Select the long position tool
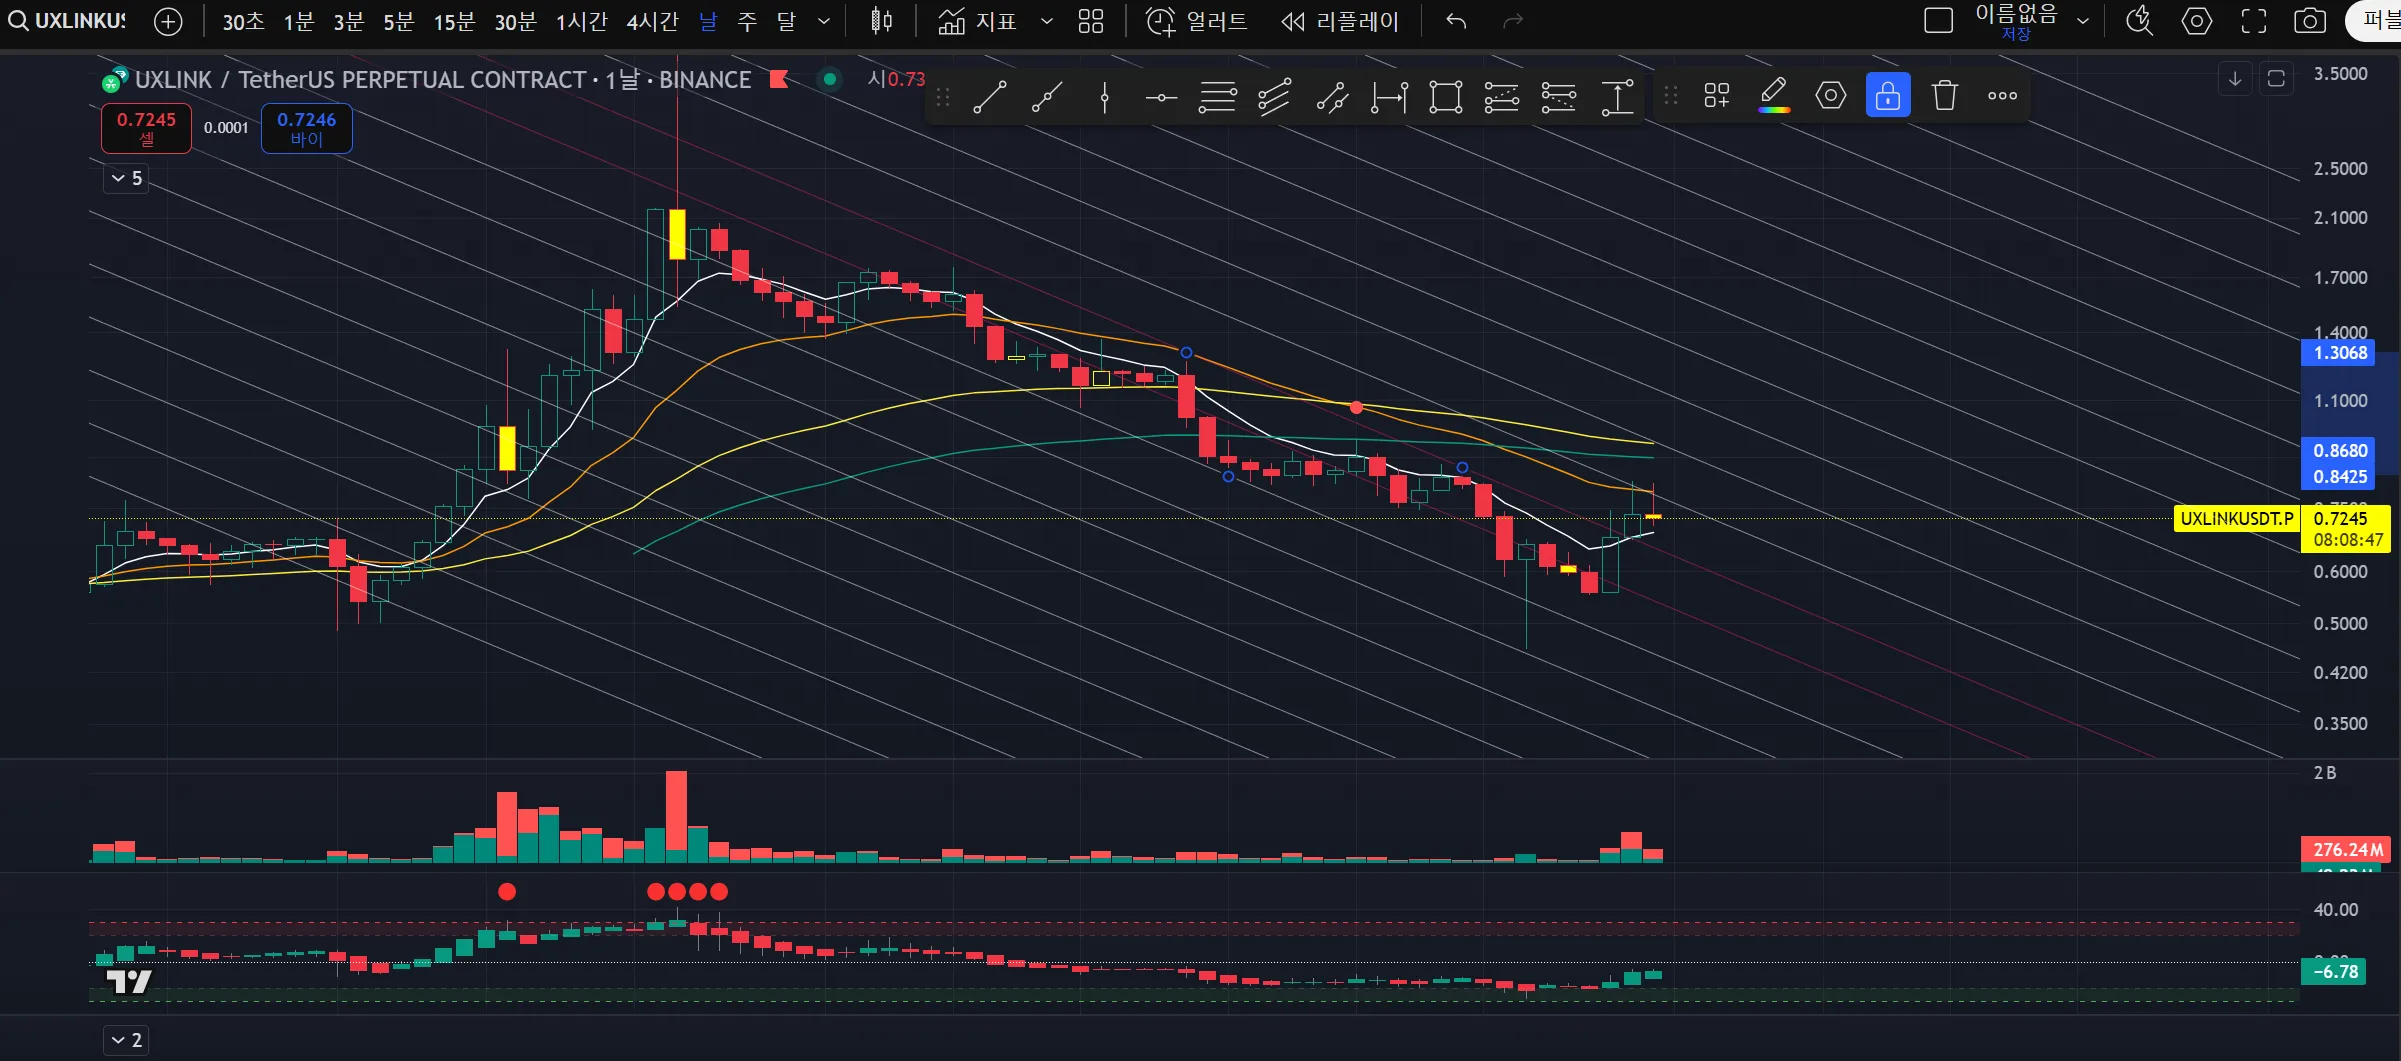2401x1061 pixels. (x=1502, y=97)
